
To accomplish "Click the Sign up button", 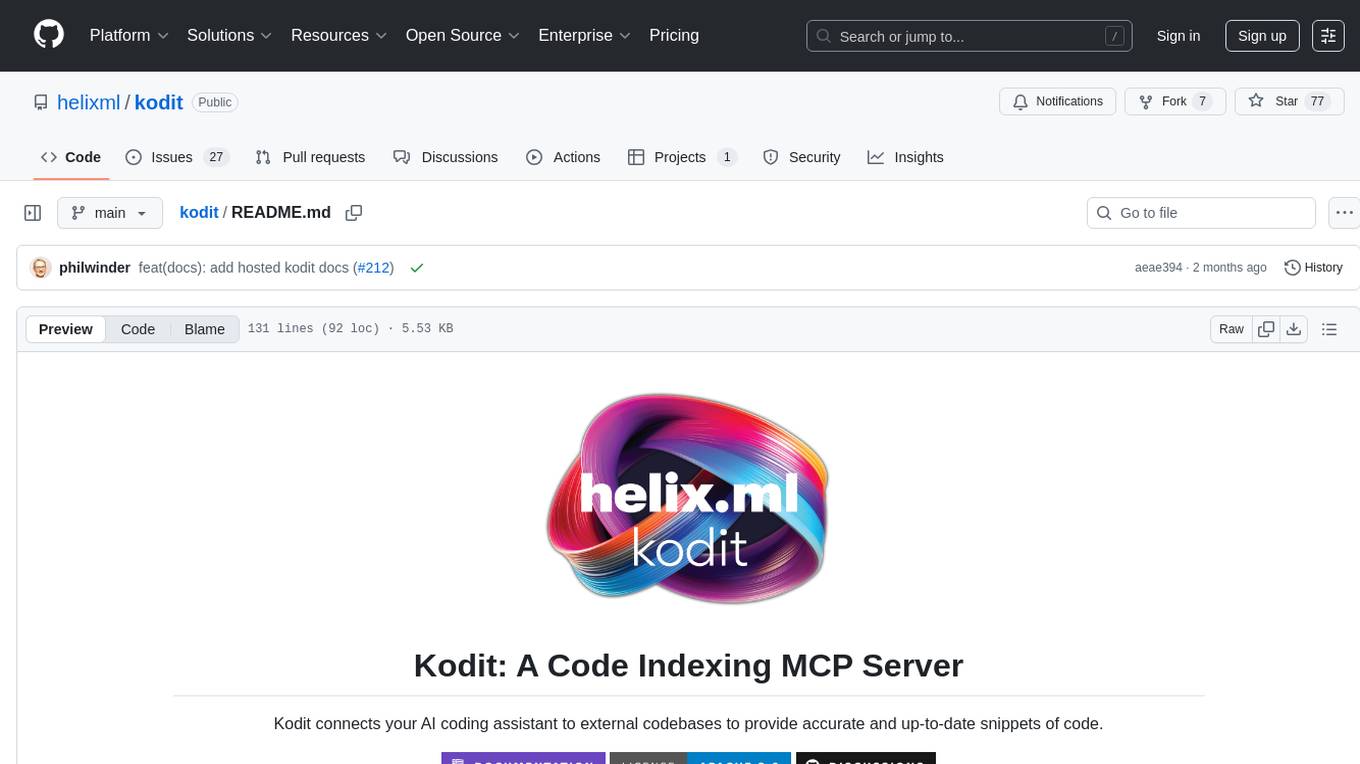I will coord(1262,36).
